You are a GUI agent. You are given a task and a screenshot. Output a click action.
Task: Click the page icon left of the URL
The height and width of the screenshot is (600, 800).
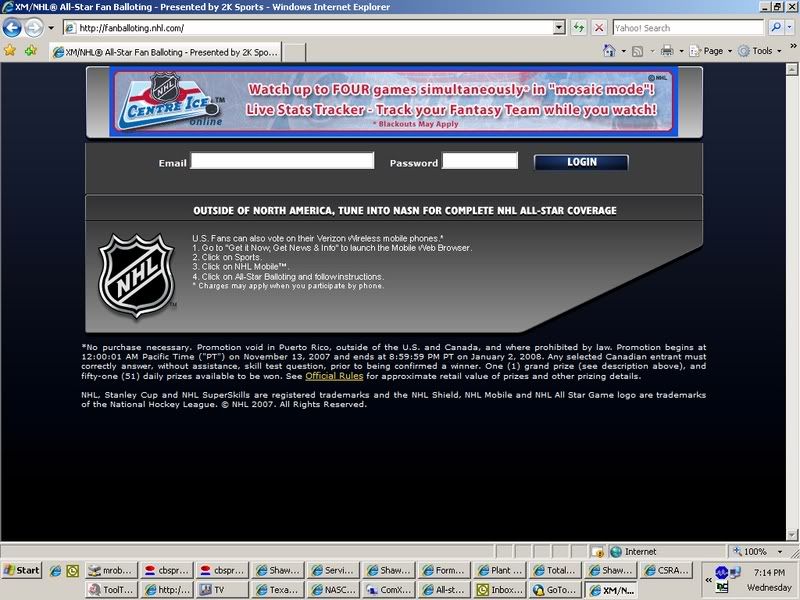pyautogui.click(x=70, y=28)
